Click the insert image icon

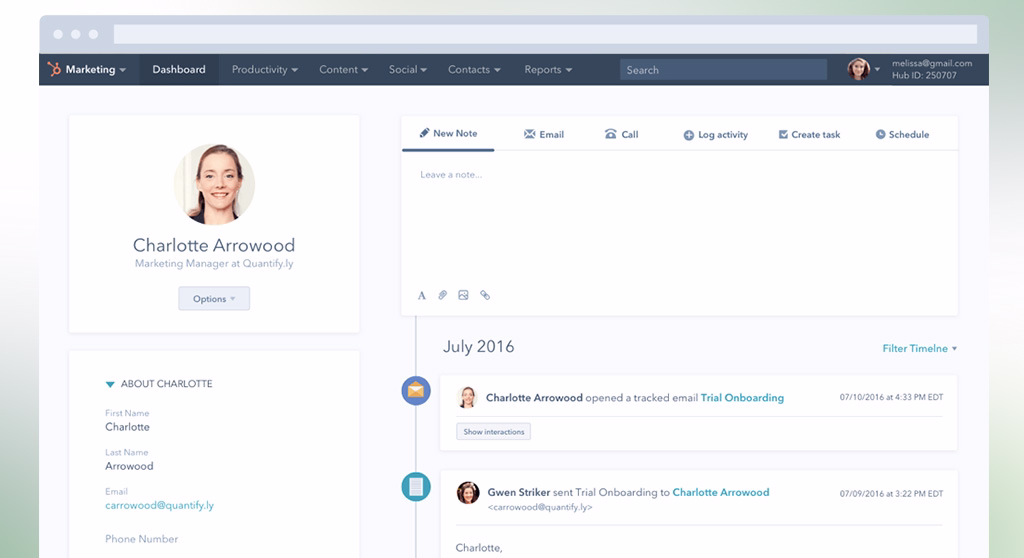click(x=464, y=295)
